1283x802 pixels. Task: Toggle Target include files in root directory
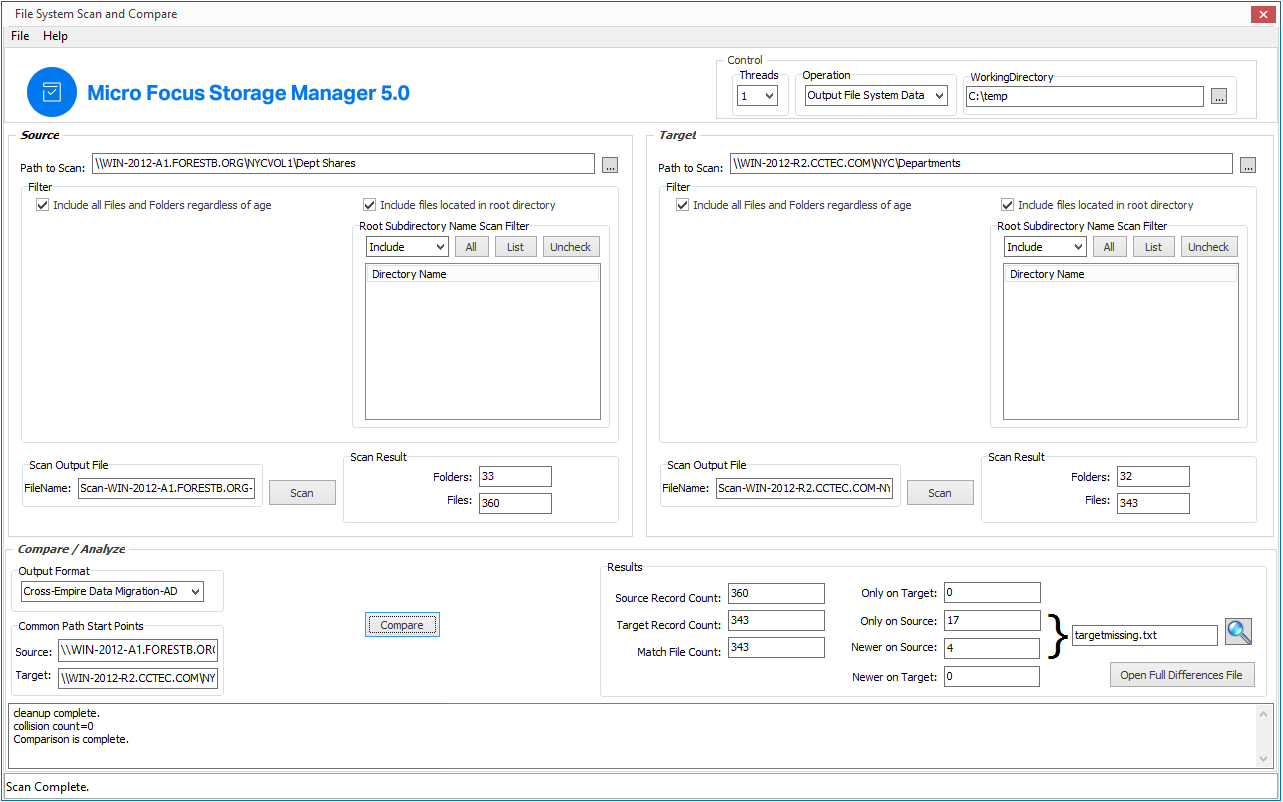pyautogui.click(x=1008, y=205)
